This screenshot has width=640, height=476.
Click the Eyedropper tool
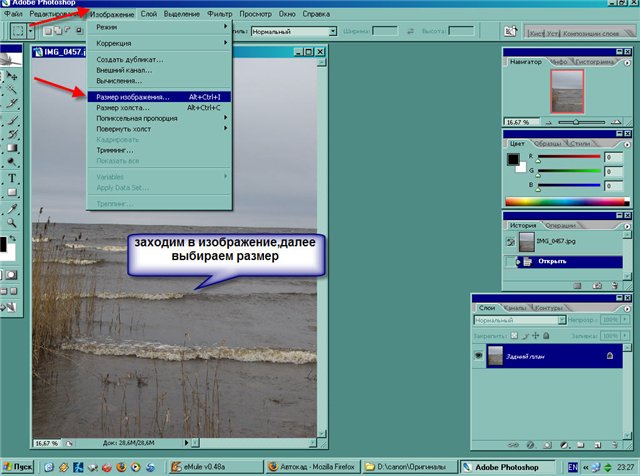coord(12,207)
